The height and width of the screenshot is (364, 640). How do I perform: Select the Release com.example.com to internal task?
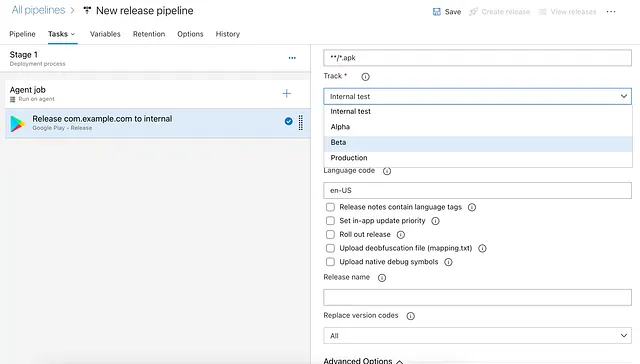[x=158, y=123]
